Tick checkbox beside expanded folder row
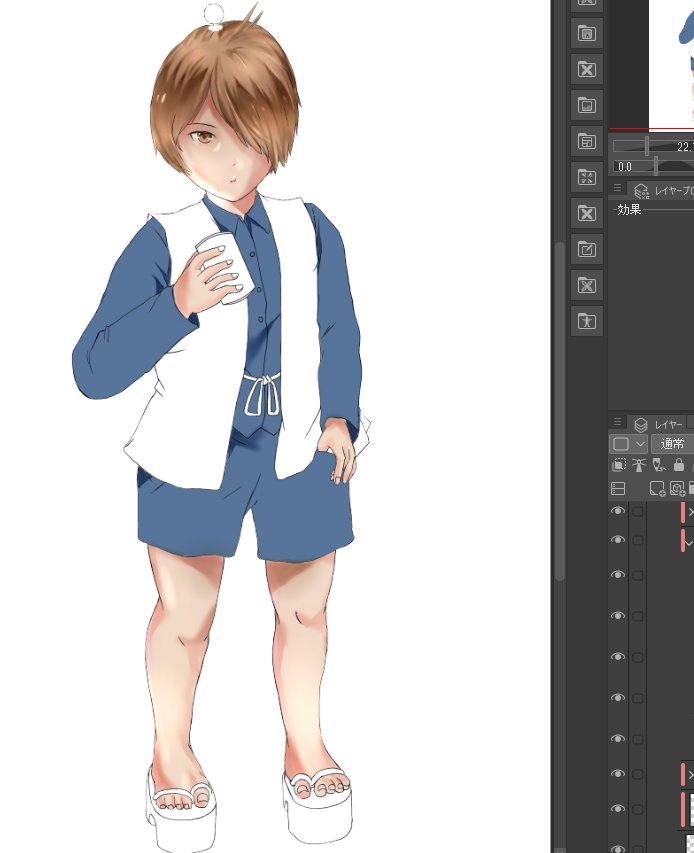Image resolution: width=694 pixels, height=853 pixels. click(638, 540)
